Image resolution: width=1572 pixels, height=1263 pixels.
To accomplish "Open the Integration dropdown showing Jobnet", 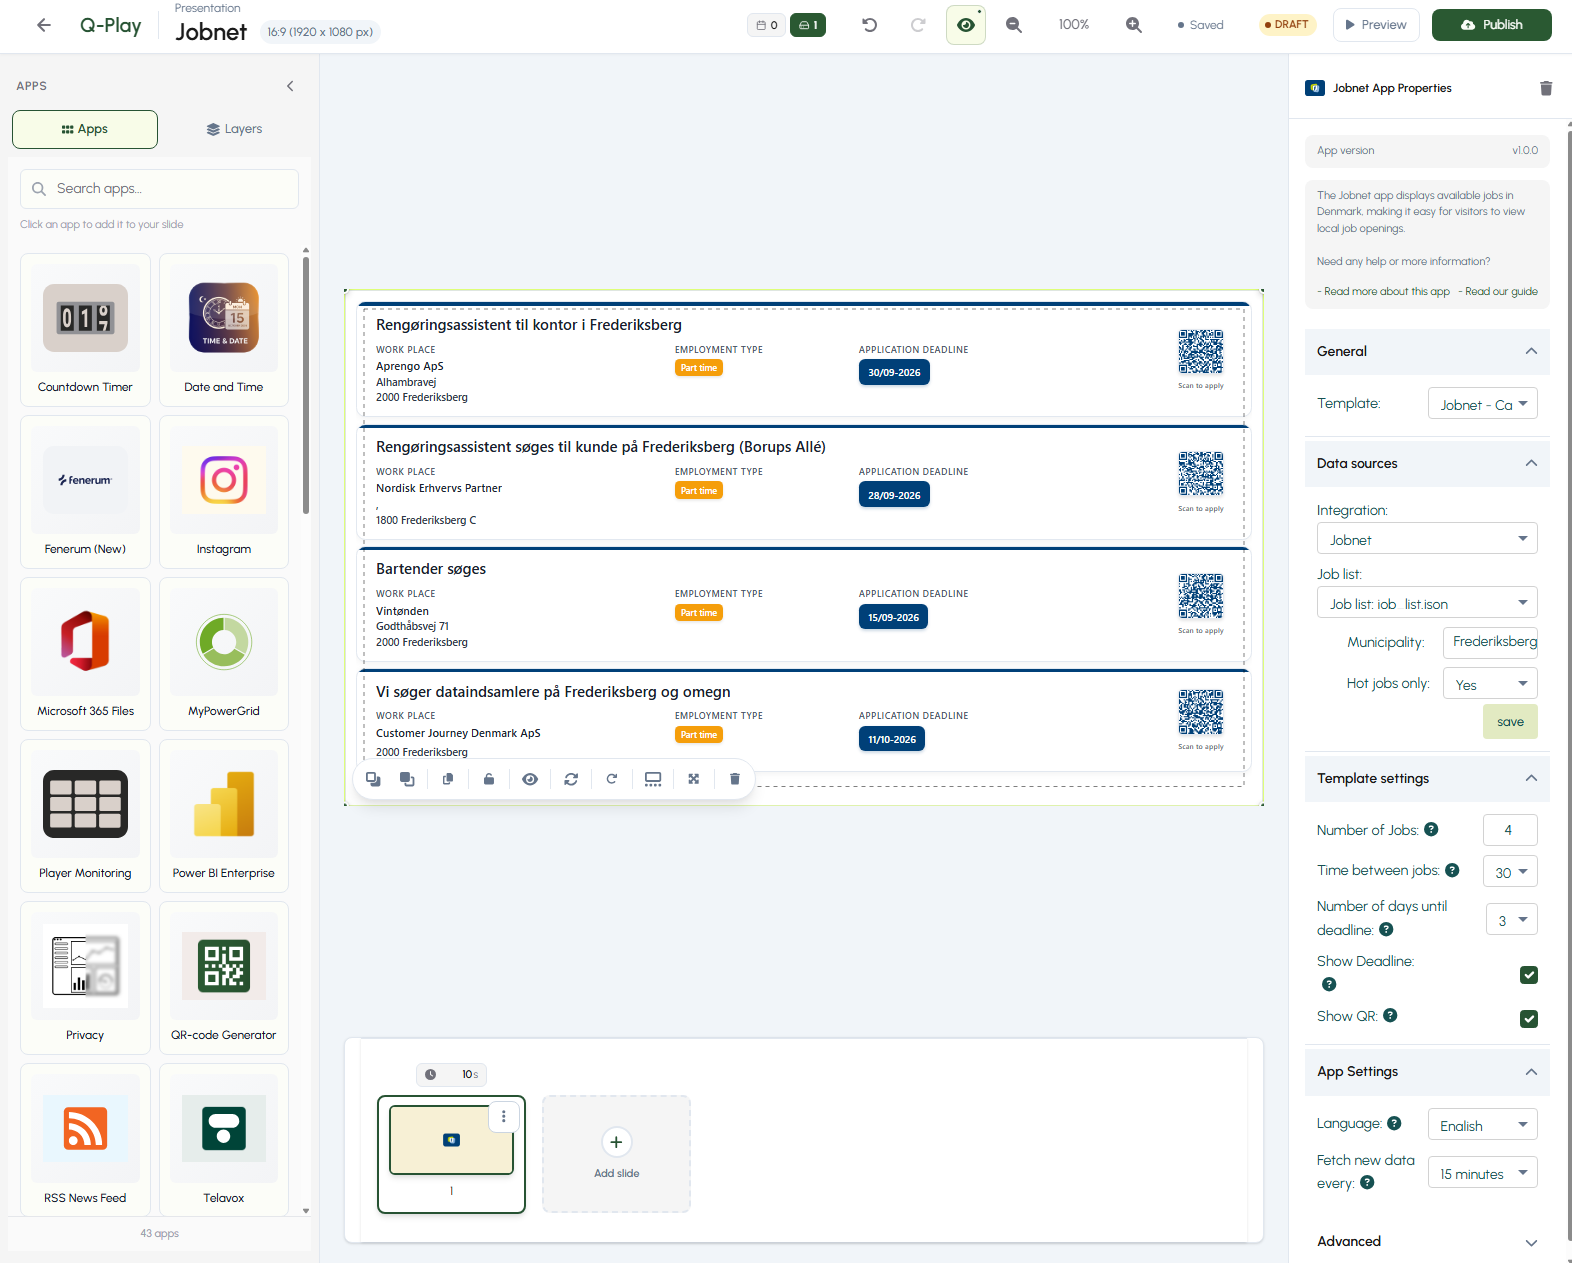I will click(1427, 539).
